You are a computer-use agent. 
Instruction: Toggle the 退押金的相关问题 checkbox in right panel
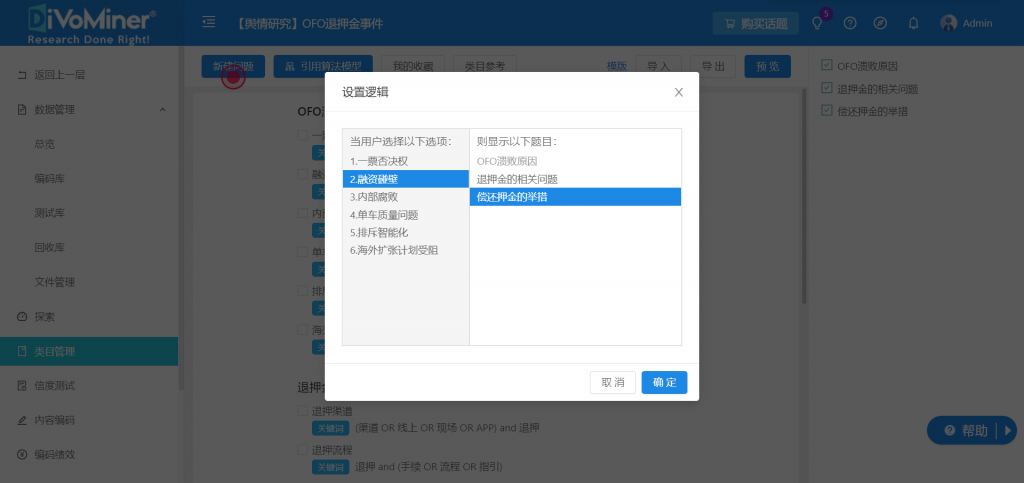827,88
